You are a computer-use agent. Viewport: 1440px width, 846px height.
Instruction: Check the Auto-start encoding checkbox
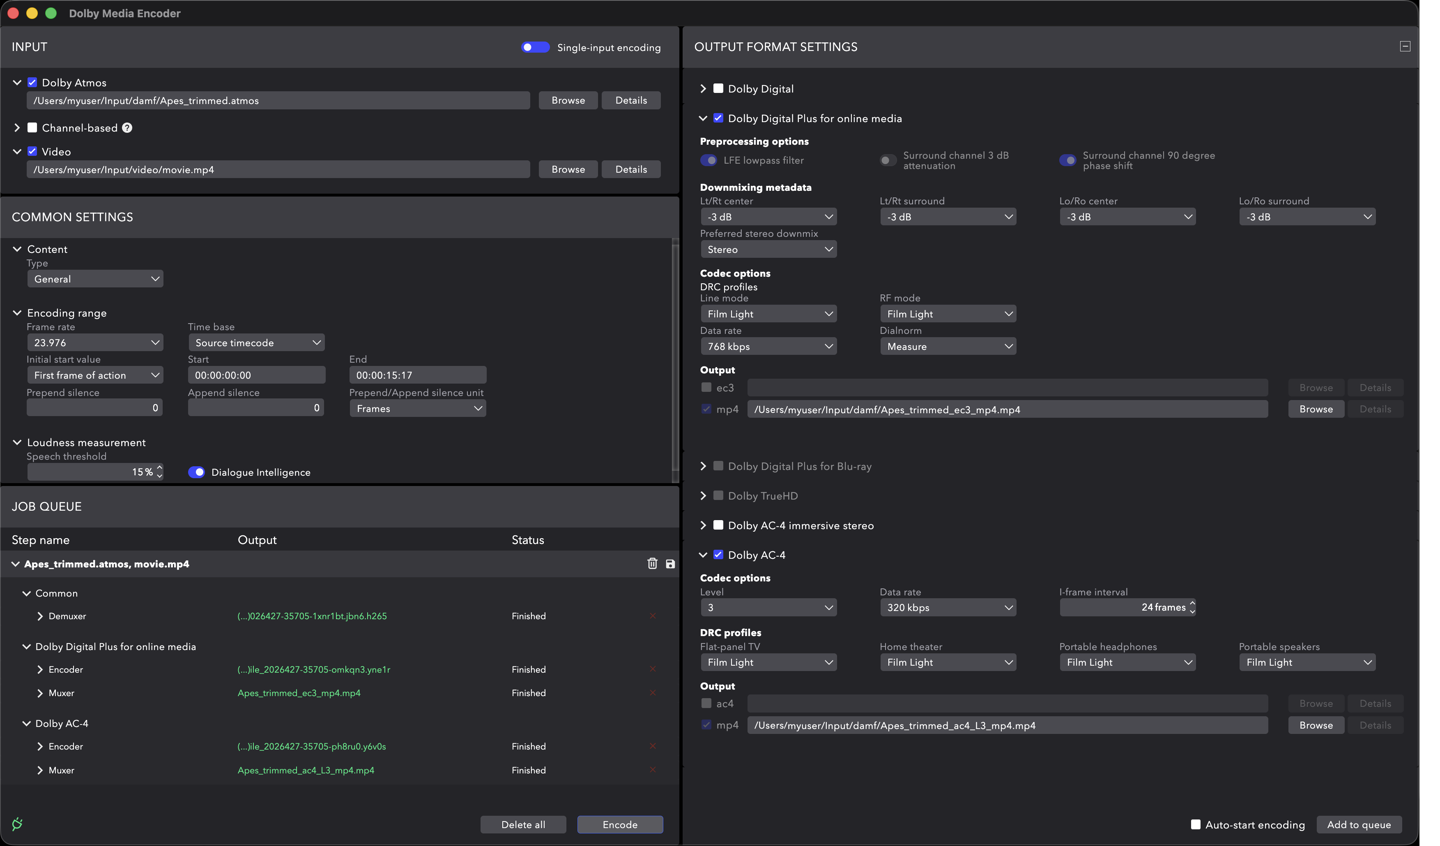pyautogui.click(x=1195, y=825)
